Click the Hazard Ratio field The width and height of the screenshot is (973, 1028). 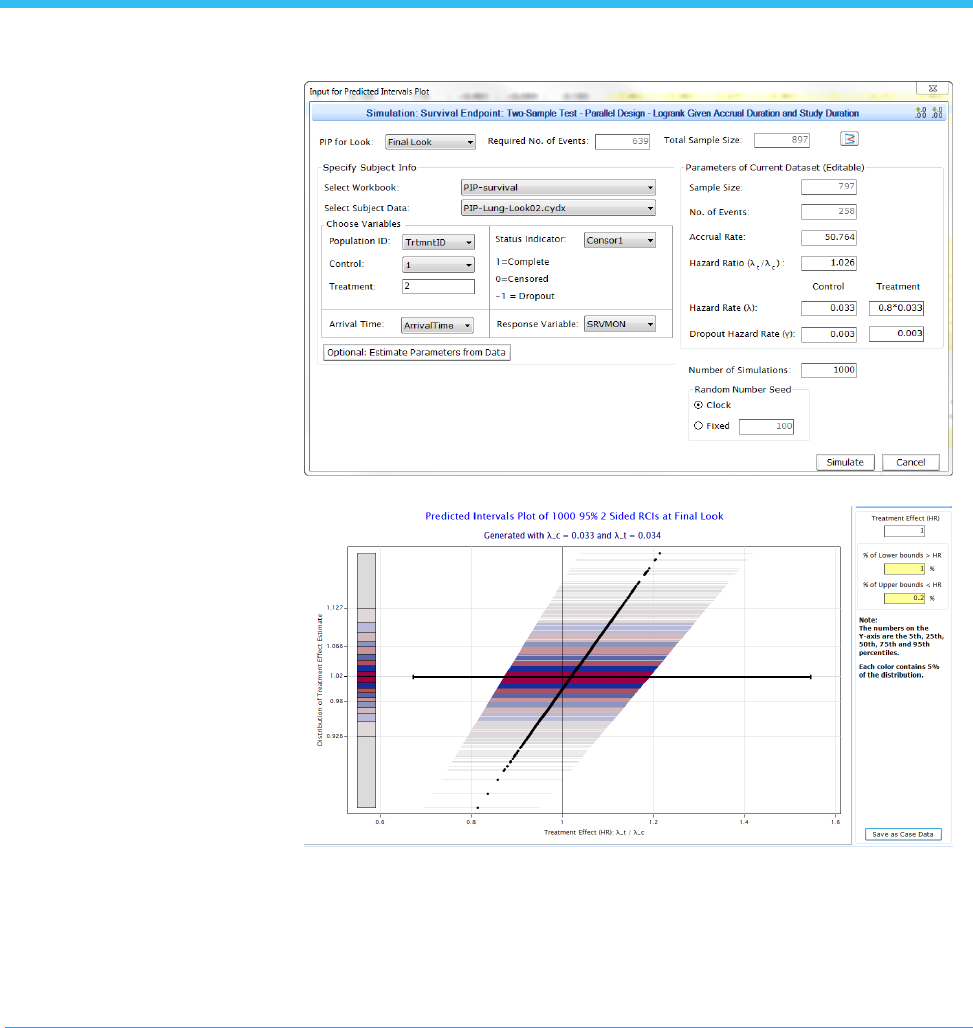click(829, 263)
